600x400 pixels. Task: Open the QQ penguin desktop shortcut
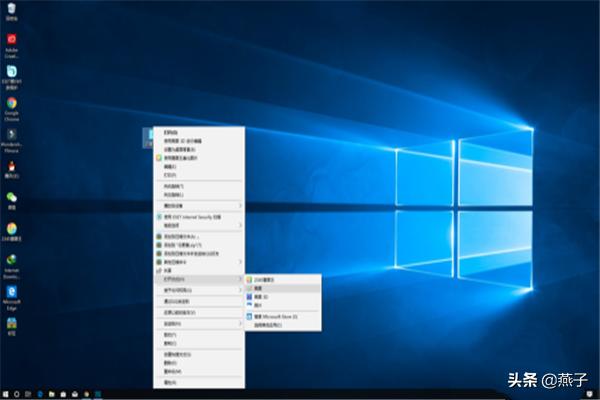11,169
